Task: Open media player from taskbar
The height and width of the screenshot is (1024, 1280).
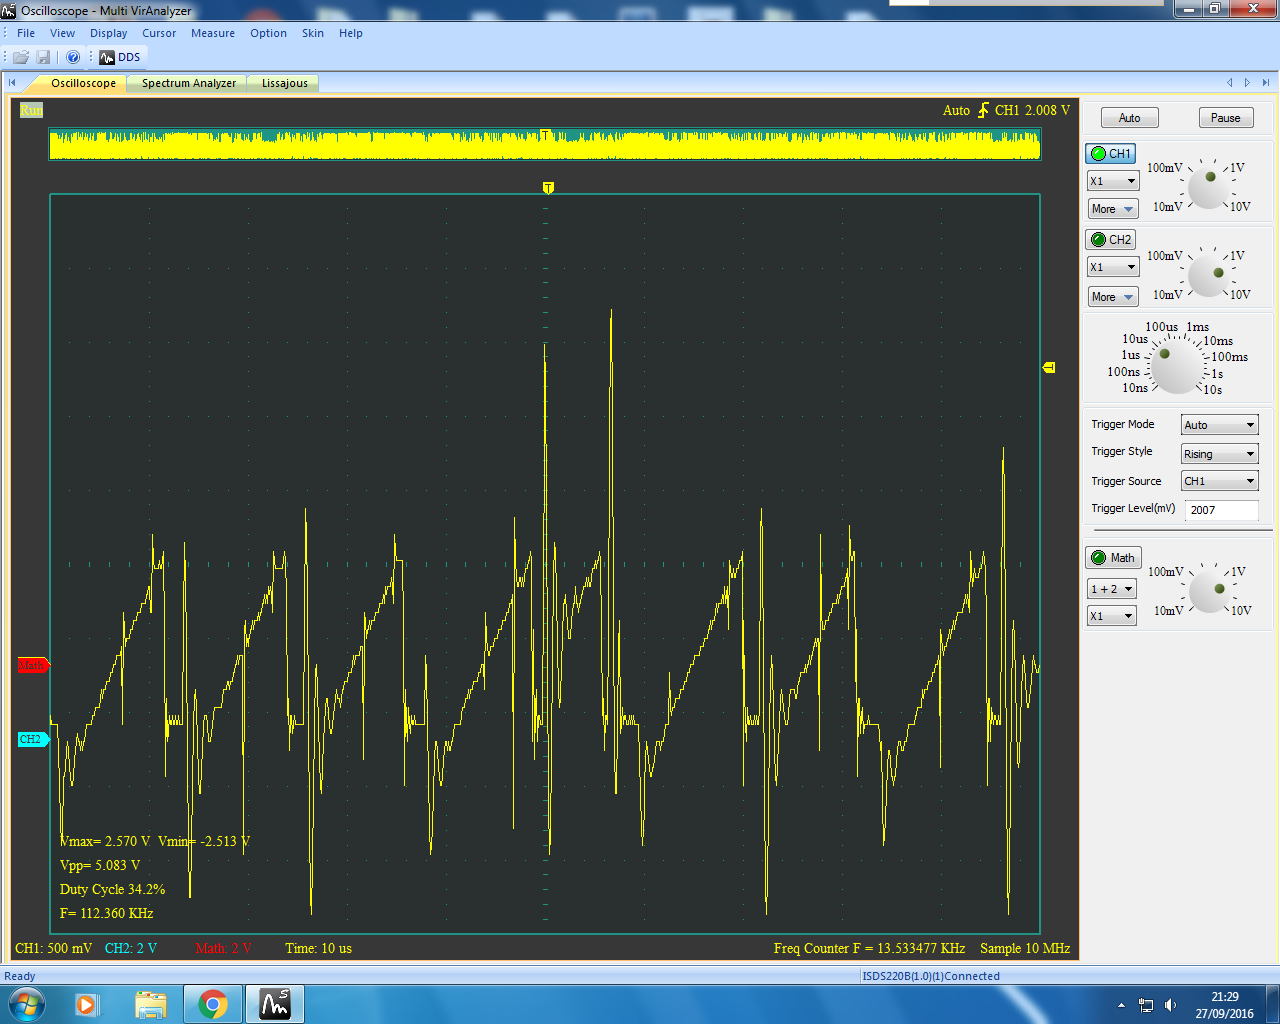Action: coord(87,1004)
